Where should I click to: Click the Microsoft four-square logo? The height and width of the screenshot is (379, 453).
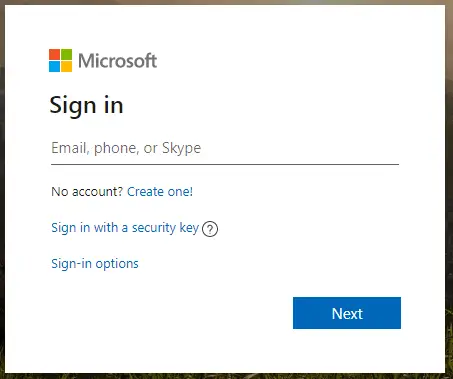pyautogui.click(x=60, y=60)
